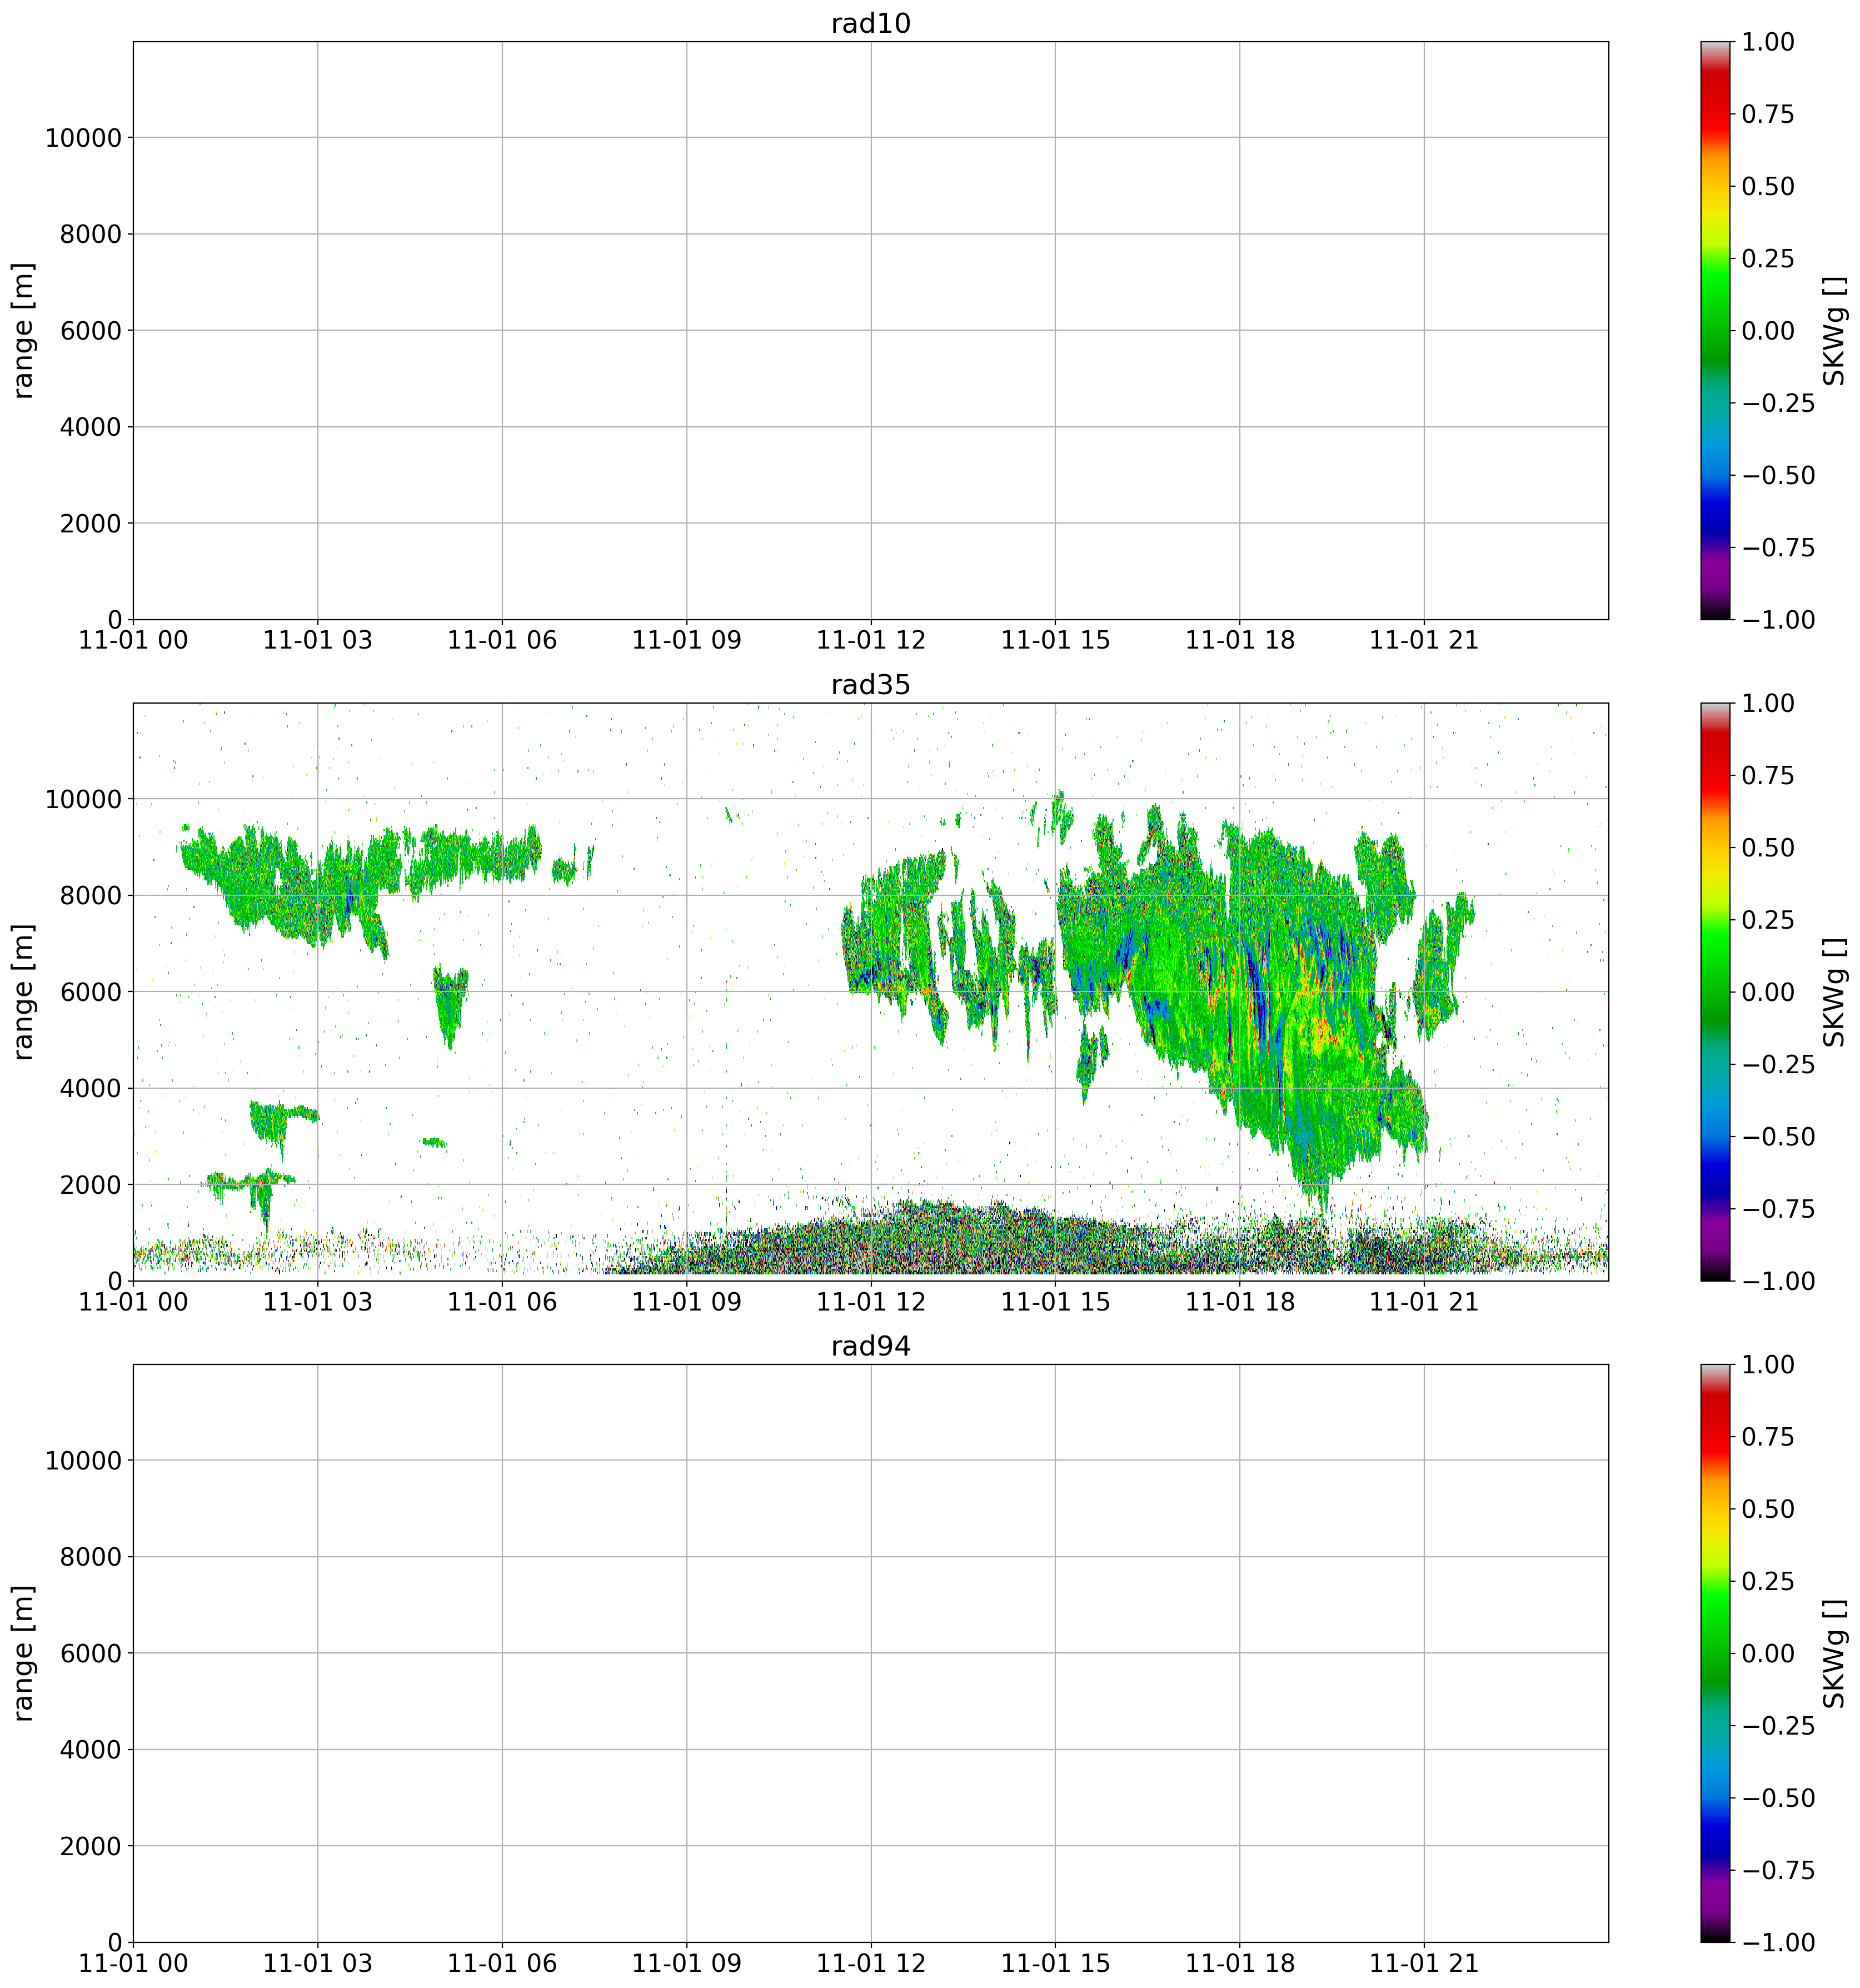This screenshot has height=1988, width=1860.
Task: Click the rad94 plot title
Action: tap(870, 1346)
